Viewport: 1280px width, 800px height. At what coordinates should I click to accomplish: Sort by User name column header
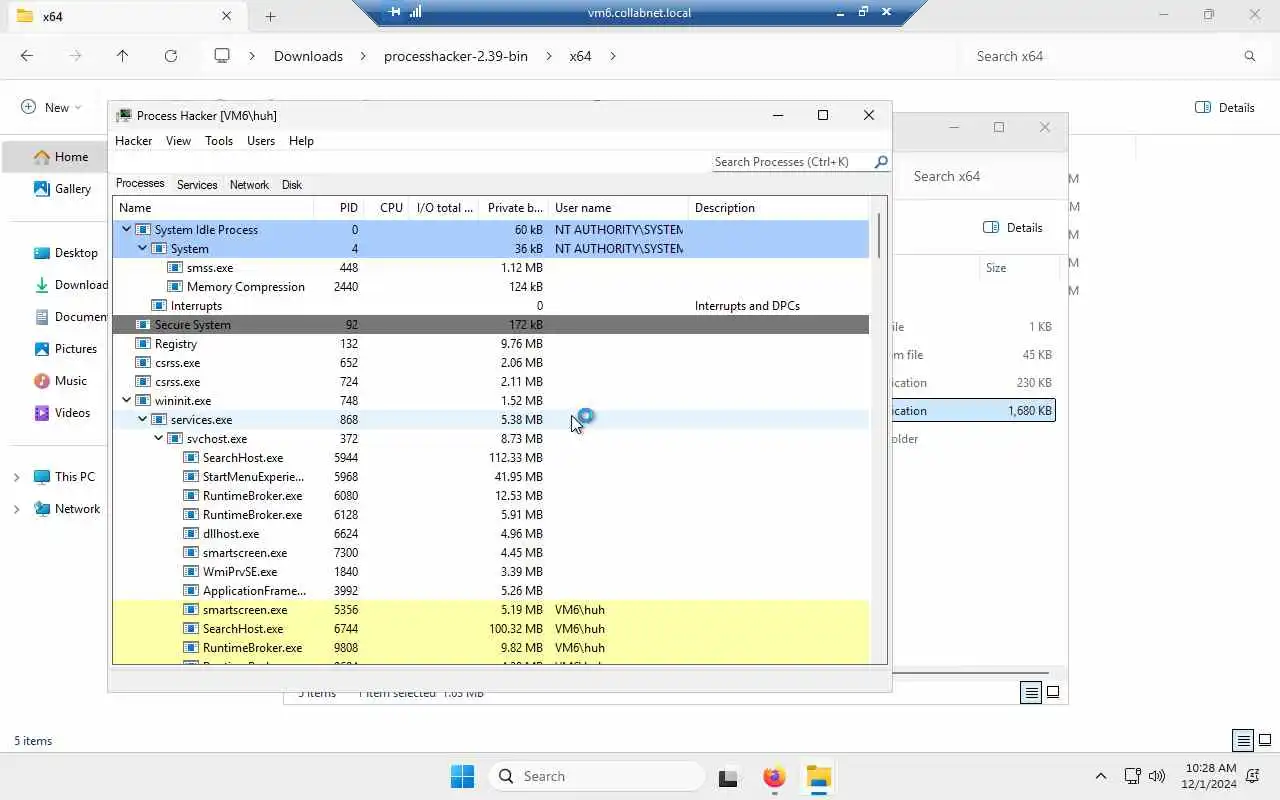618,208
